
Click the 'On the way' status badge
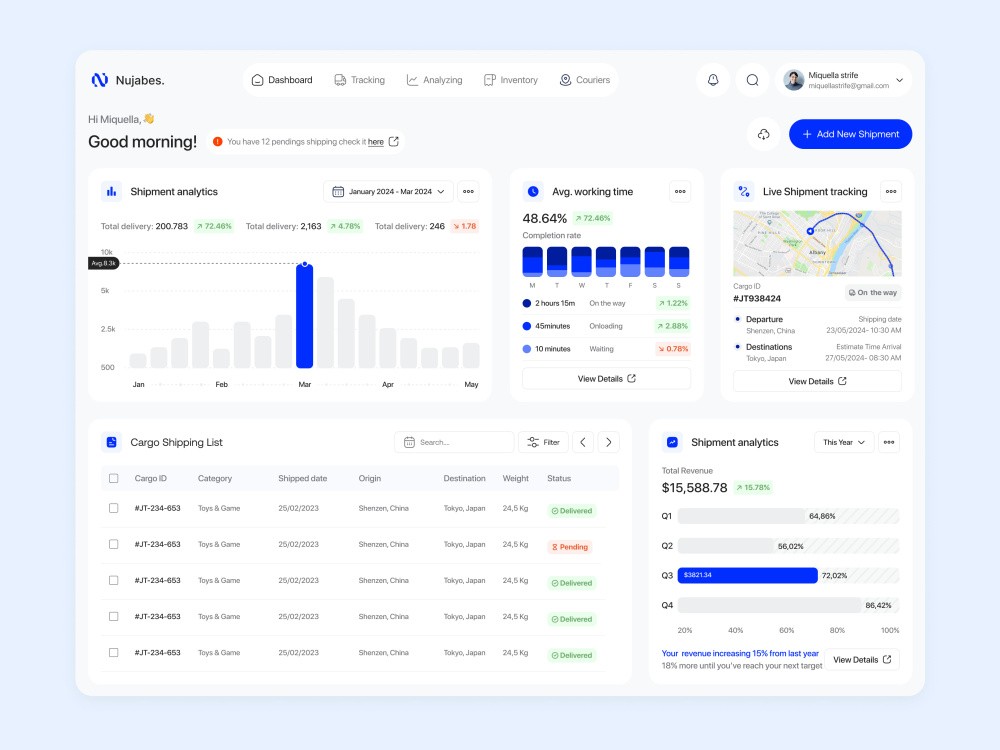(872, 293)
